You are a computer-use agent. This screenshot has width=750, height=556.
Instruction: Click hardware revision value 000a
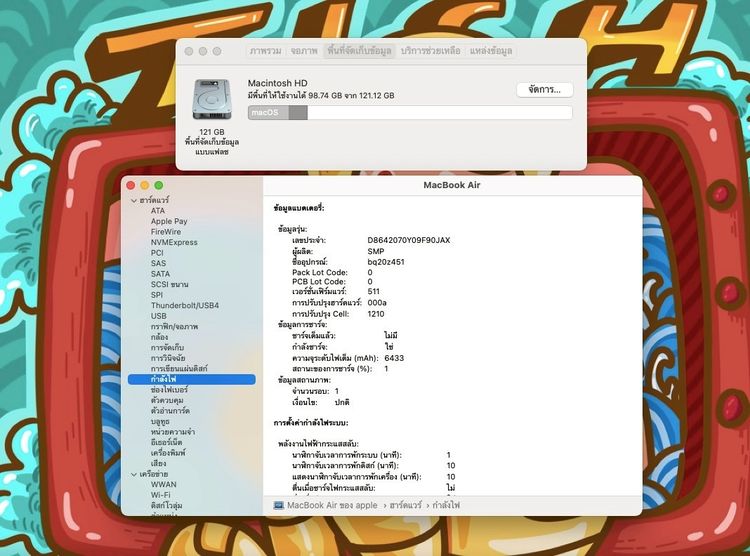click(376, 303)
